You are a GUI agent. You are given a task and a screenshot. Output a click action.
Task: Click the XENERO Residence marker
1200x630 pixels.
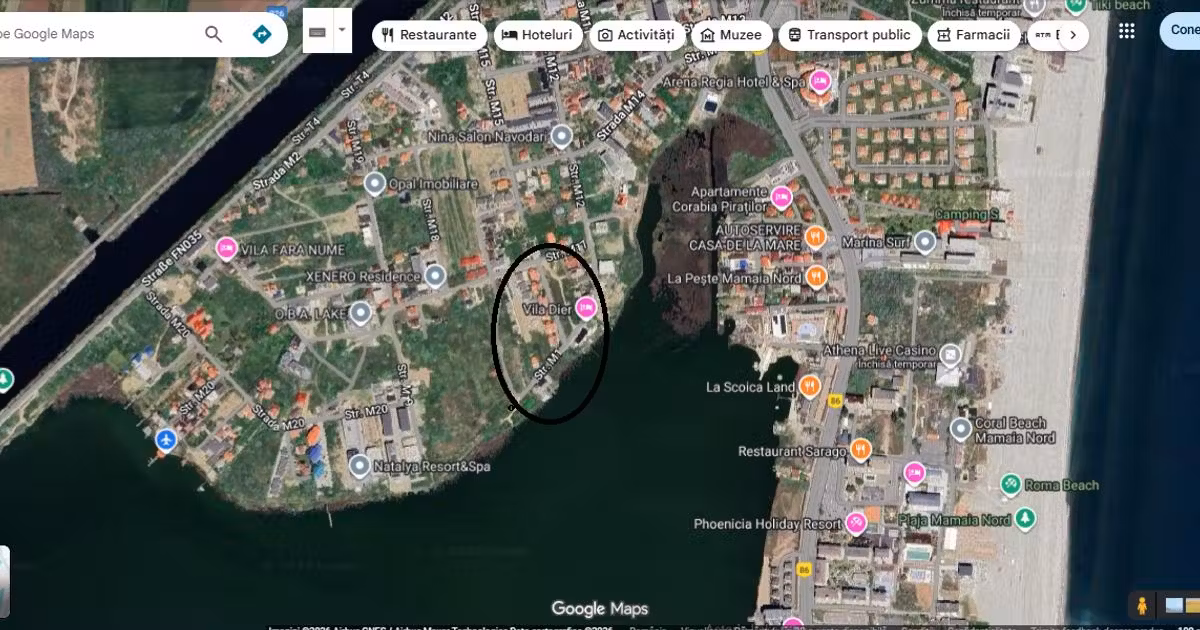[x=435, y=275]
